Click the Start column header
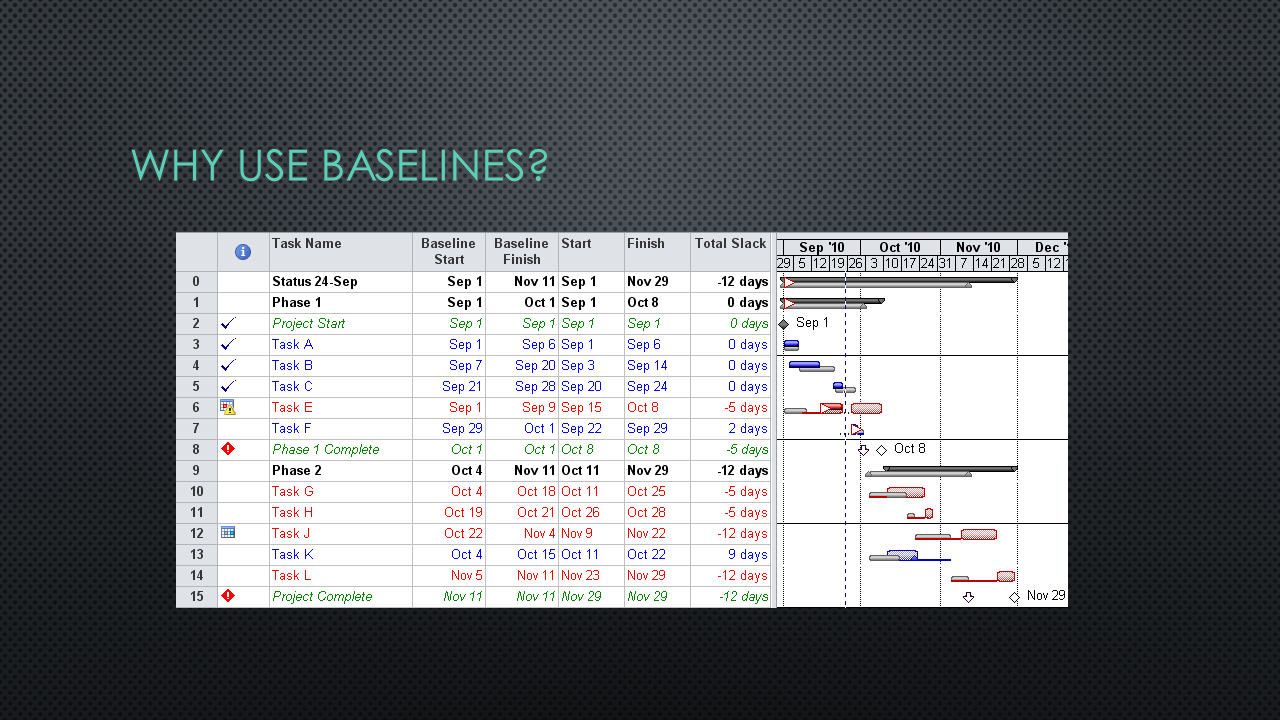 point(591,252)
